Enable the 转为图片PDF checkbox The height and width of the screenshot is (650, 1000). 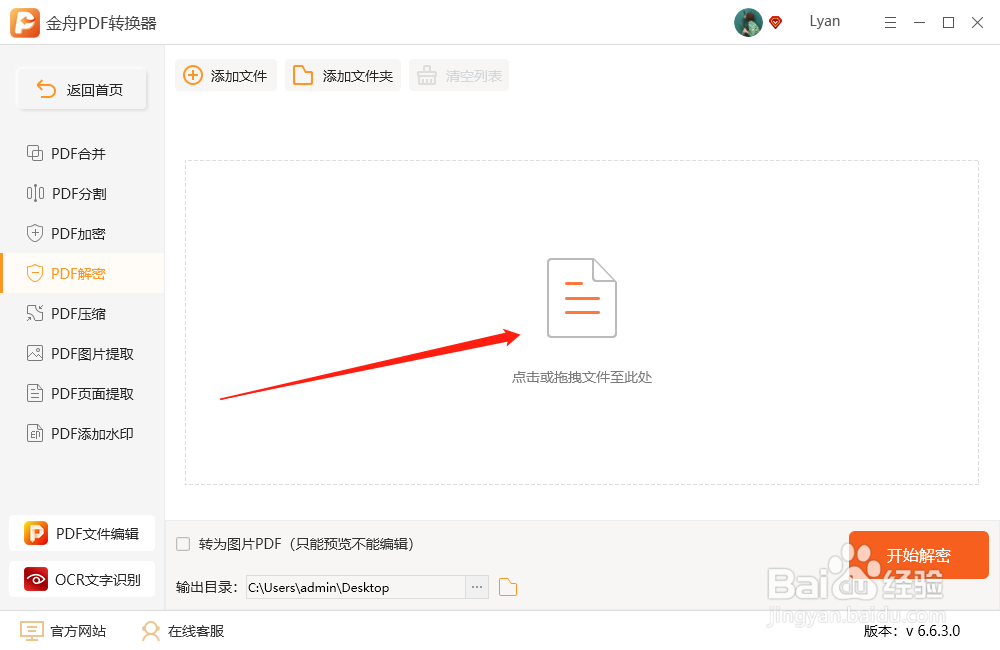point(183,543)
